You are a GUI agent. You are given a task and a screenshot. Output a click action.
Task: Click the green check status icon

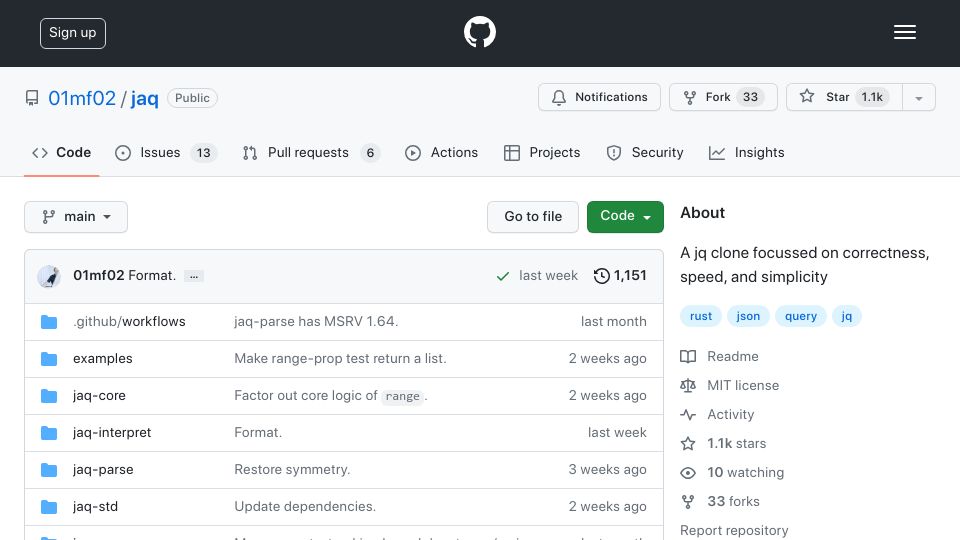click(503, 276)
